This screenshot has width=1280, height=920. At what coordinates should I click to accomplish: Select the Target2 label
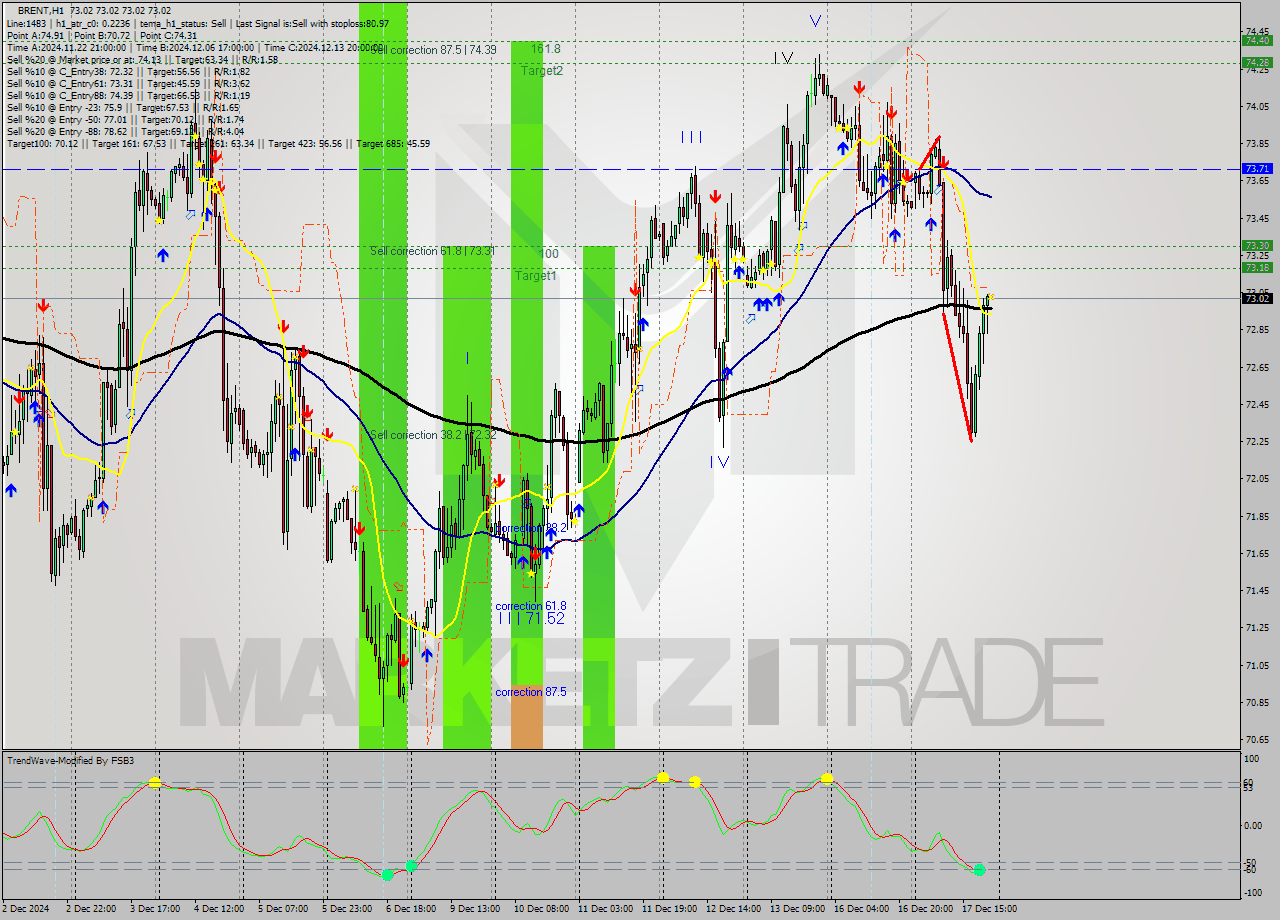click(541, 71)
